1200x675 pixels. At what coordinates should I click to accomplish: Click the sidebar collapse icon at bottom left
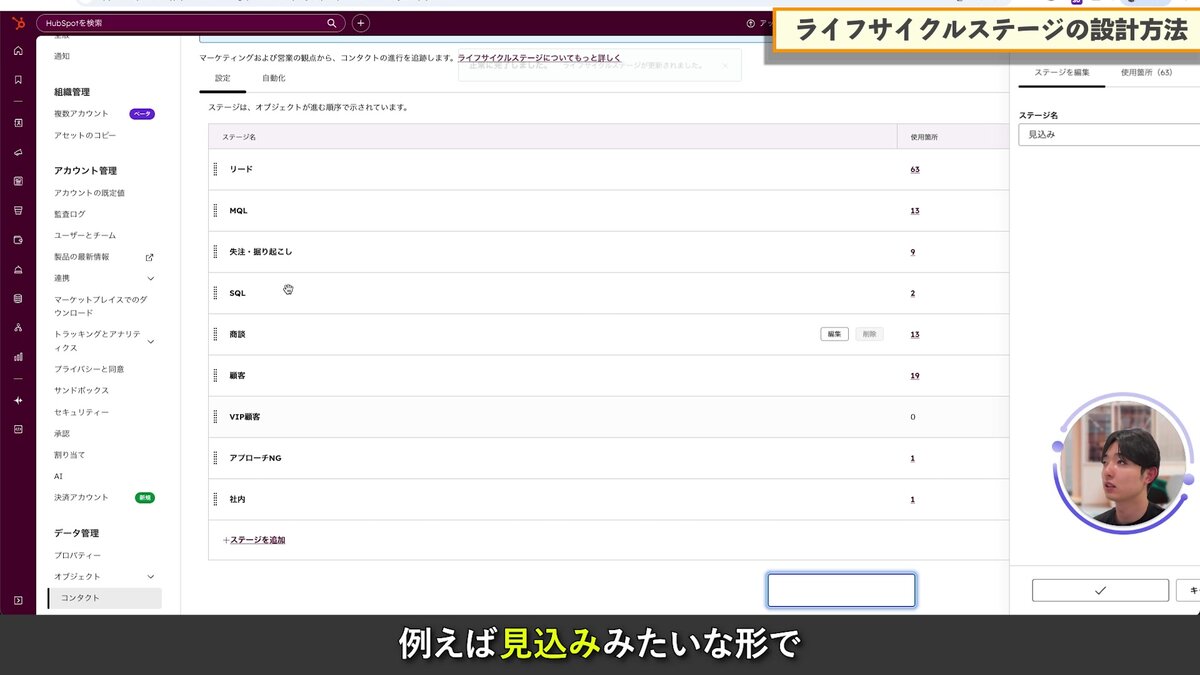point(18,600)
